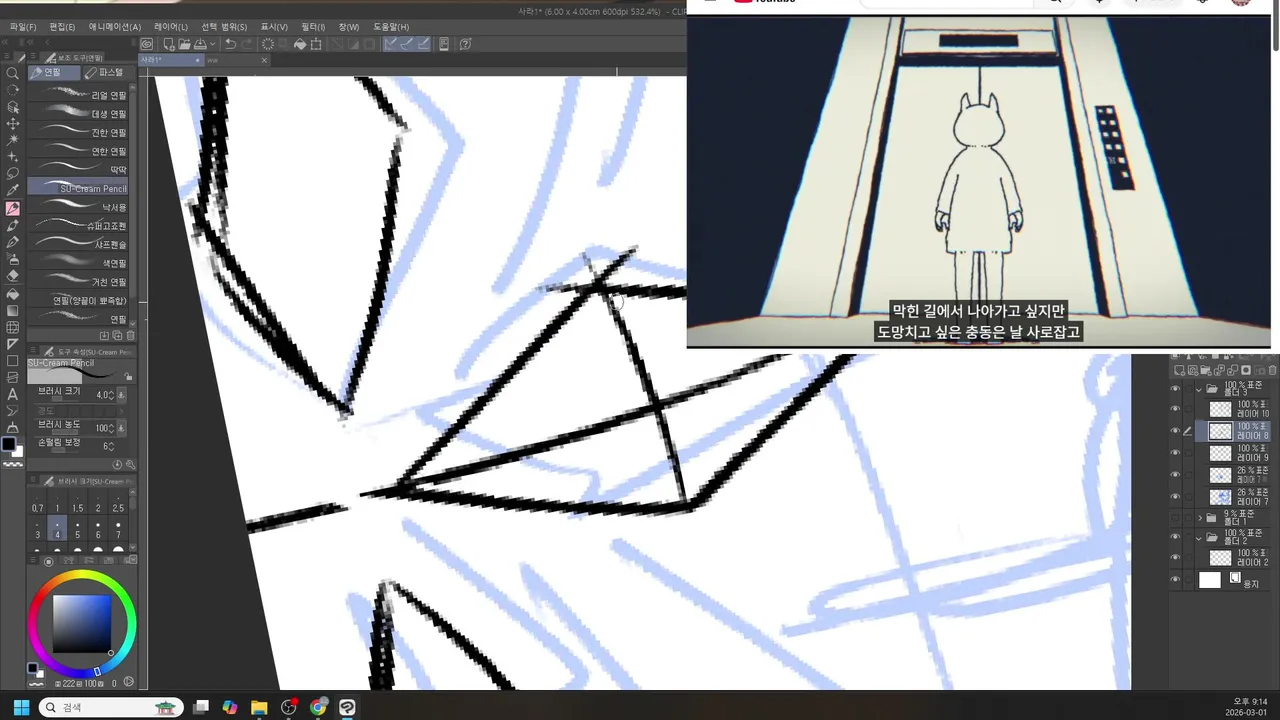Screen dimensions: 1280x720
Task: Open the Save dropdown arrow in the command bar
Action: [x=213, y=44]
